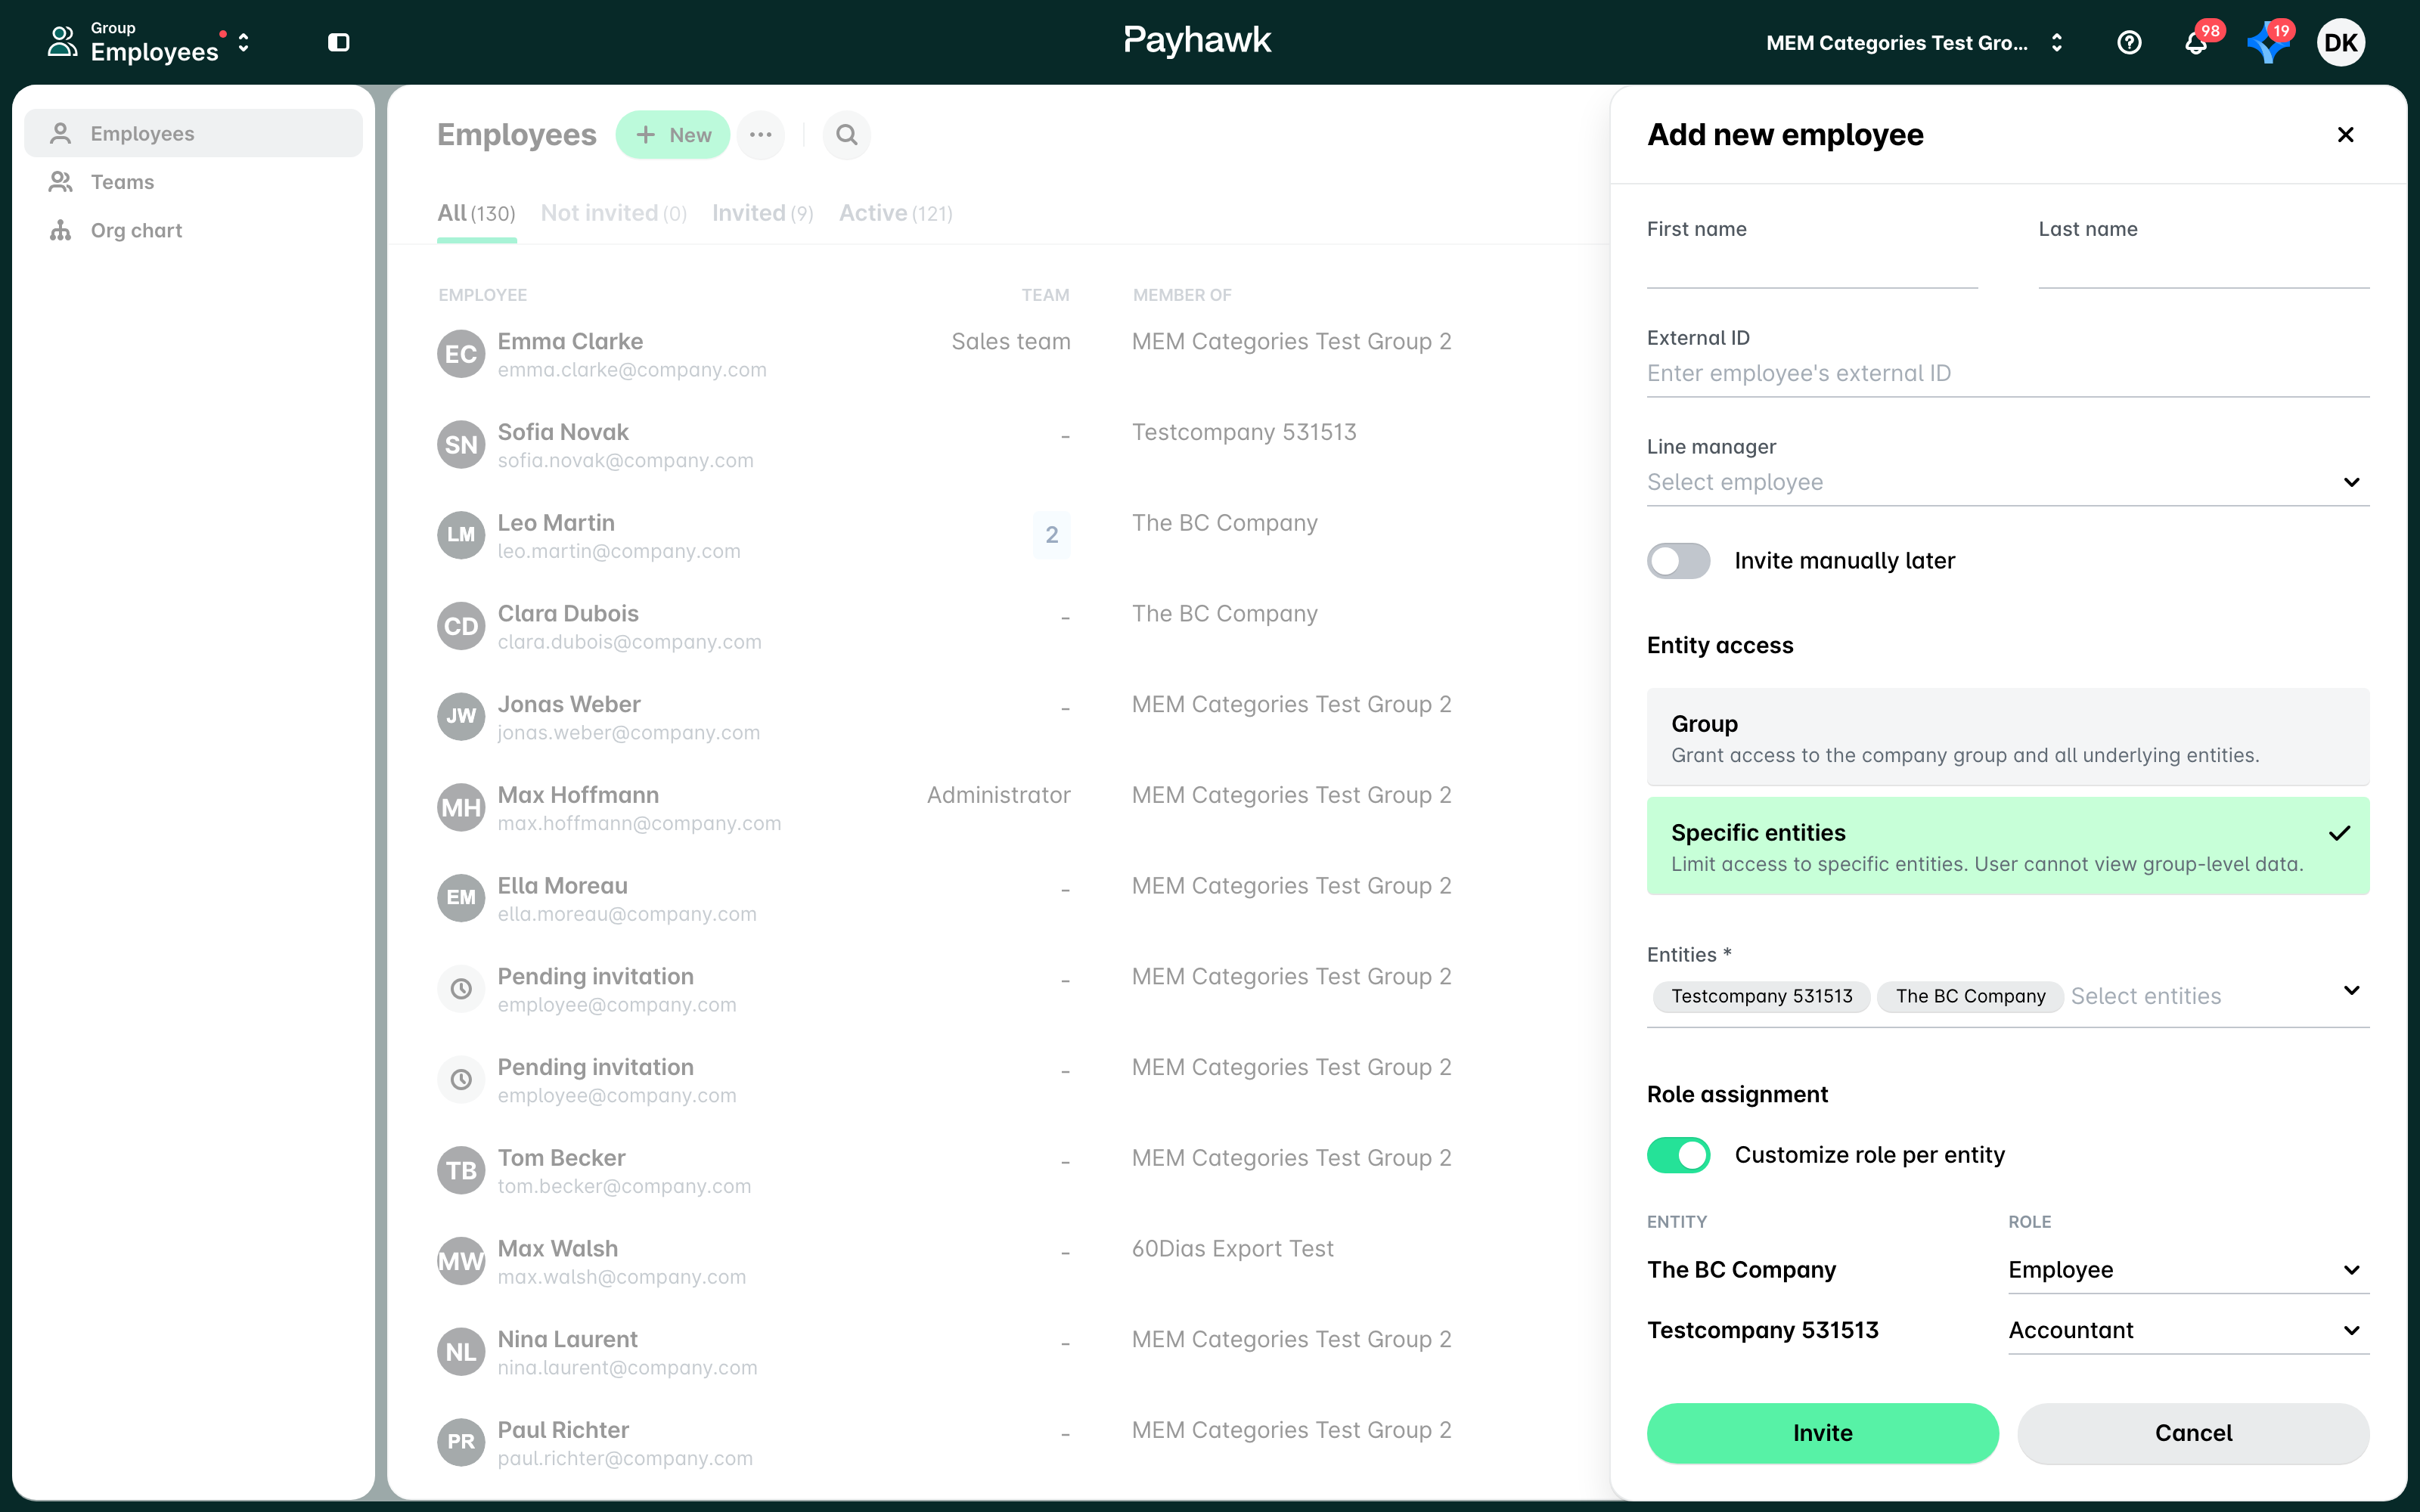Focus the Last name input field
The height and width of the screenshot is (1512, 2420).
pyautogui.click(x=2203, y=266)
